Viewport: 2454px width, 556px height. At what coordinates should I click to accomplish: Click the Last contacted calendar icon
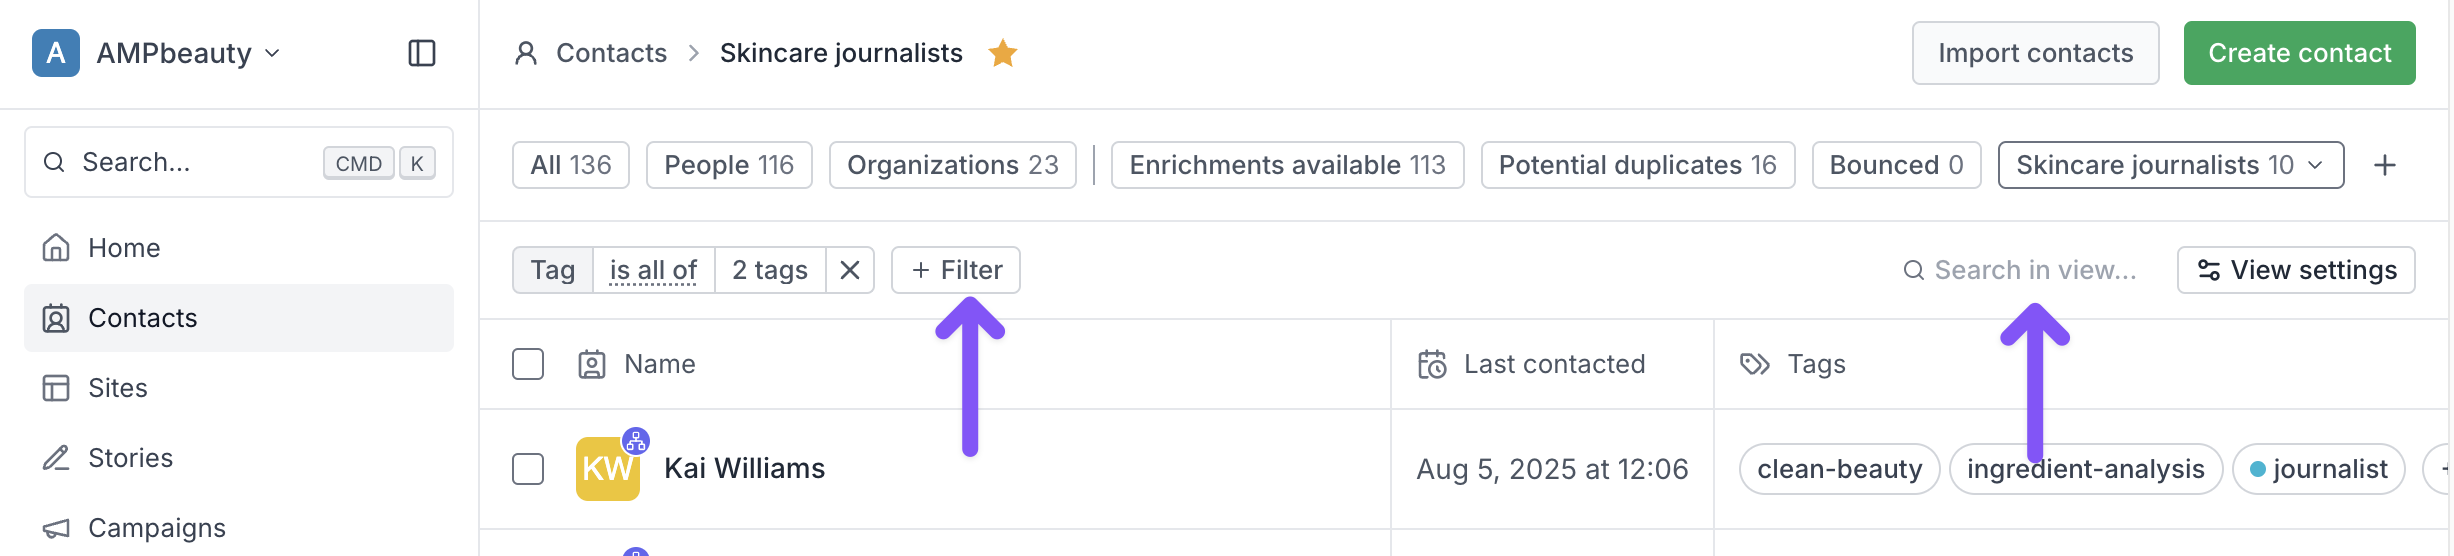(1432, 364)
